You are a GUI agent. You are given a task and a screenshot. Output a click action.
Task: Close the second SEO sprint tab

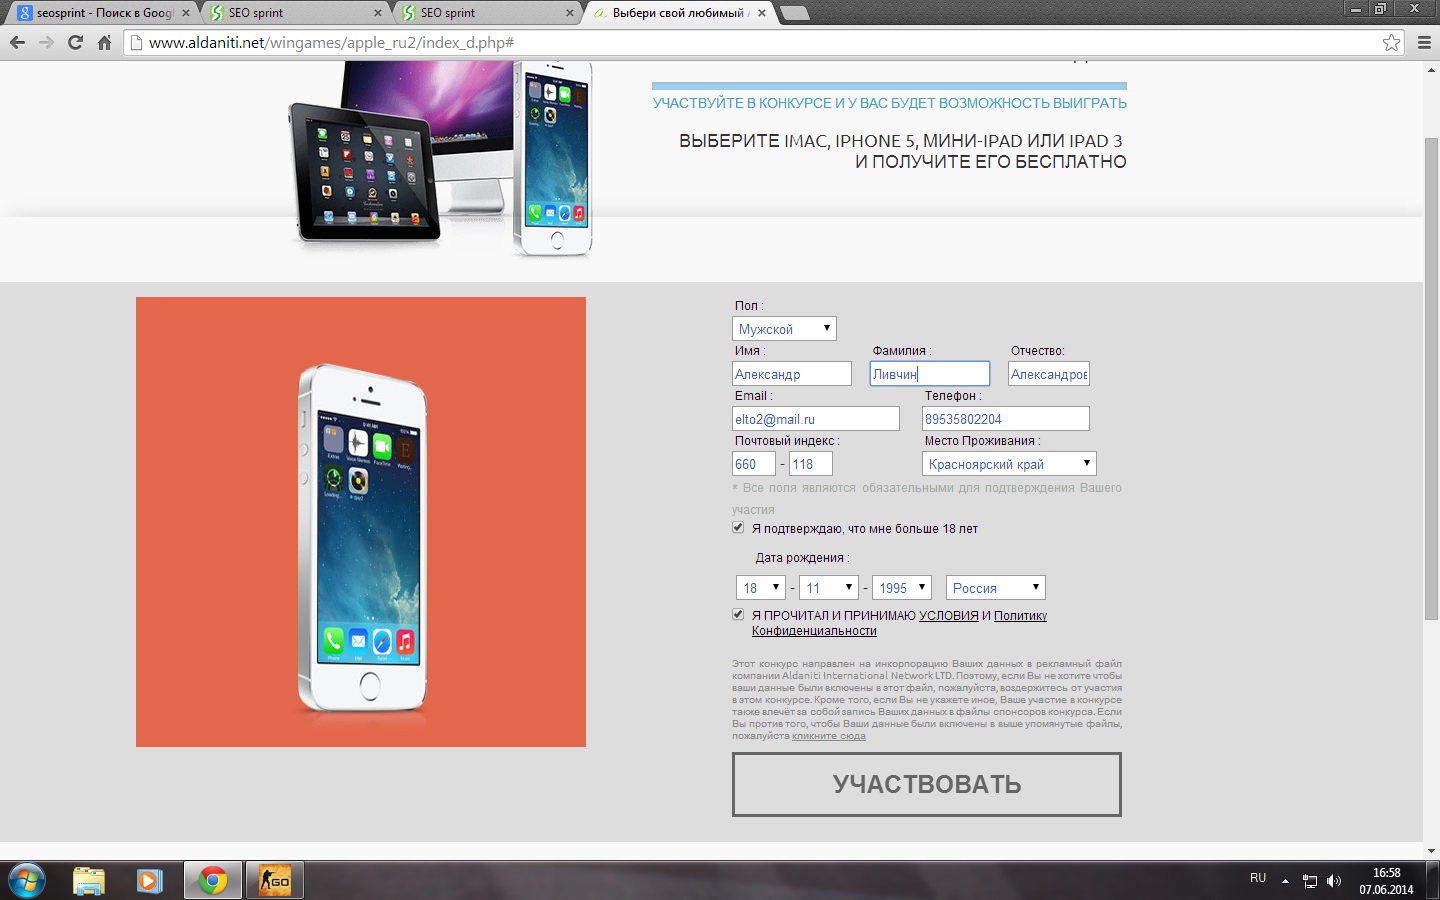570,13
